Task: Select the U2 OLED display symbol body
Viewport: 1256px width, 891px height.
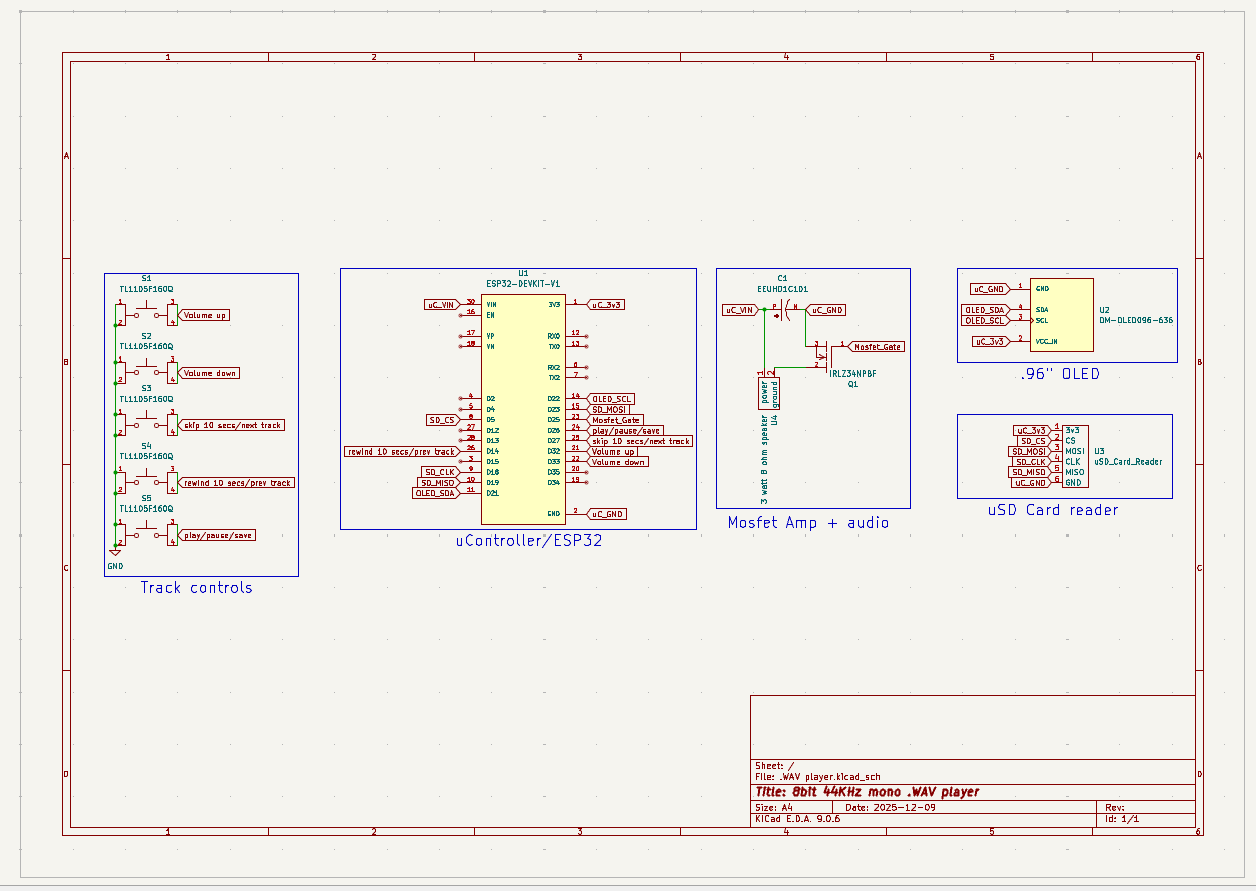Action: (1062, 315)
